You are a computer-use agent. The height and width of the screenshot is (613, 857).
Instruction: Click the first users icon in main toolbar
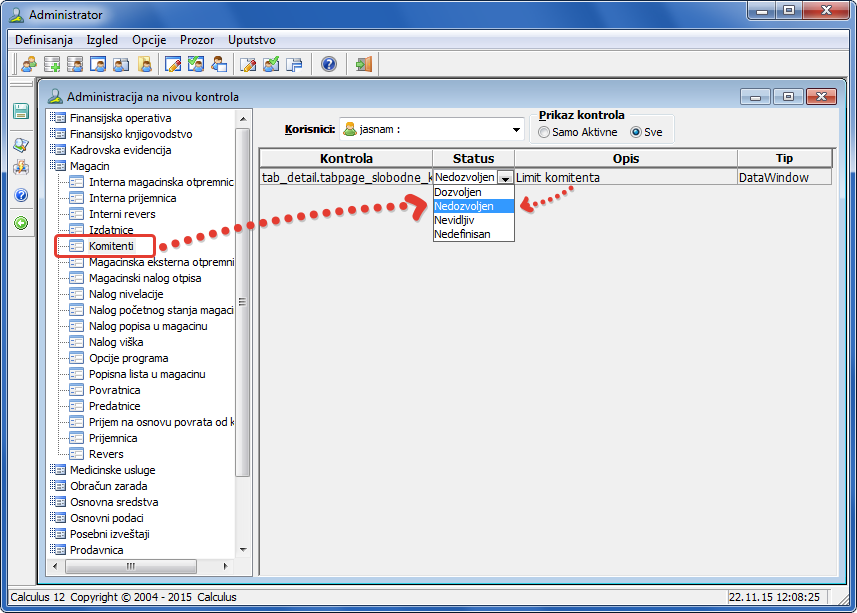coord(29,65)
